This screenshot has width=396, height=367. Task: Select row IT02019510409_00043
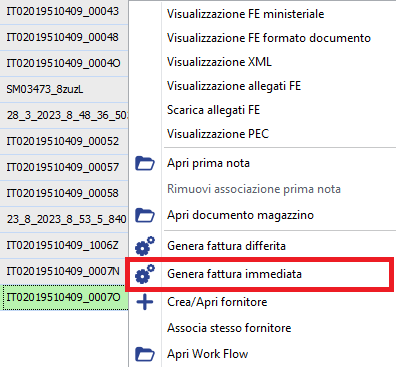click(x=64, y=11)
